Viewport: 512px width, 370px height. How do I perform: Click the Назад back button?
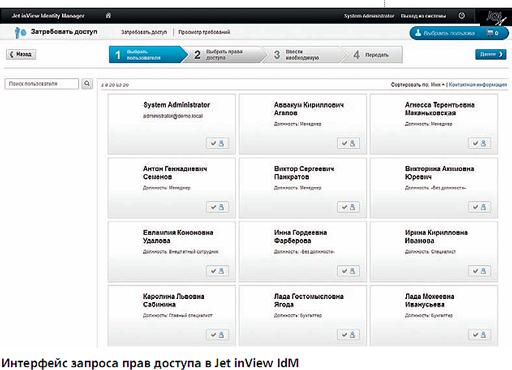(x=21, y=54)
